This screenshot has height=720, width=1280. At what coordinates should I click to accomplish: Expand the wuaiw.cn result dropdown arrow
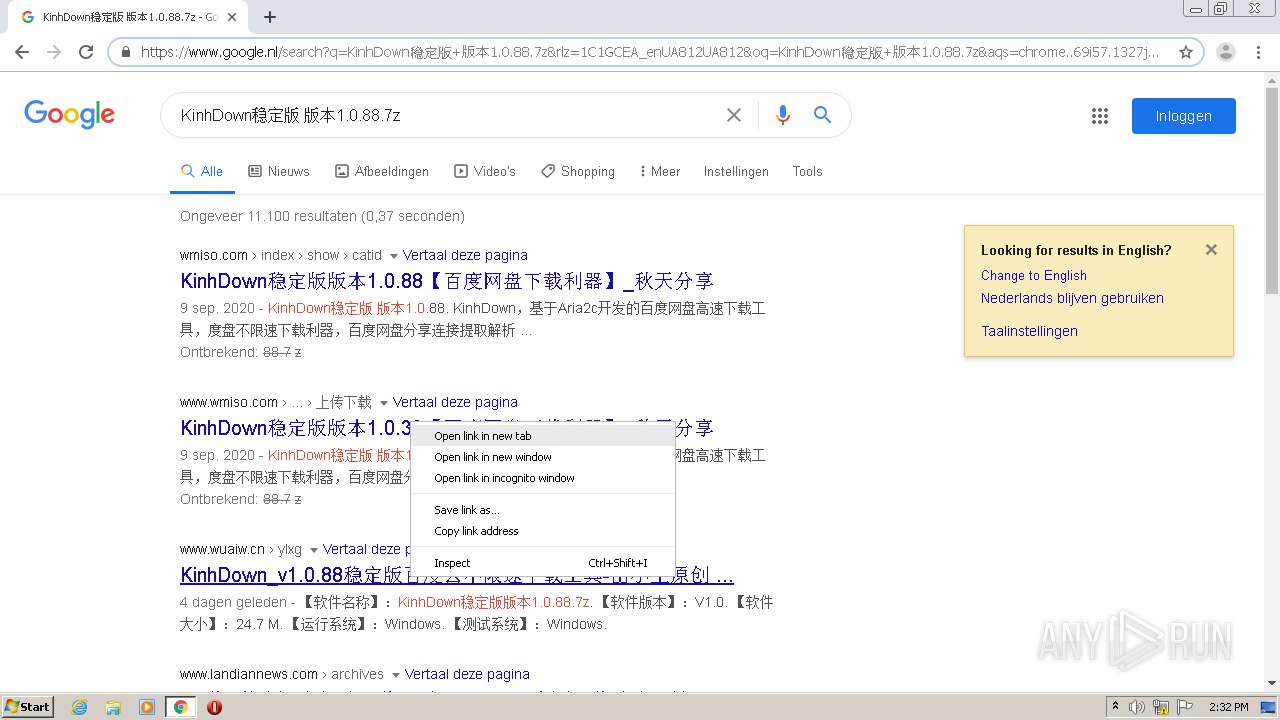coord(313,550)
